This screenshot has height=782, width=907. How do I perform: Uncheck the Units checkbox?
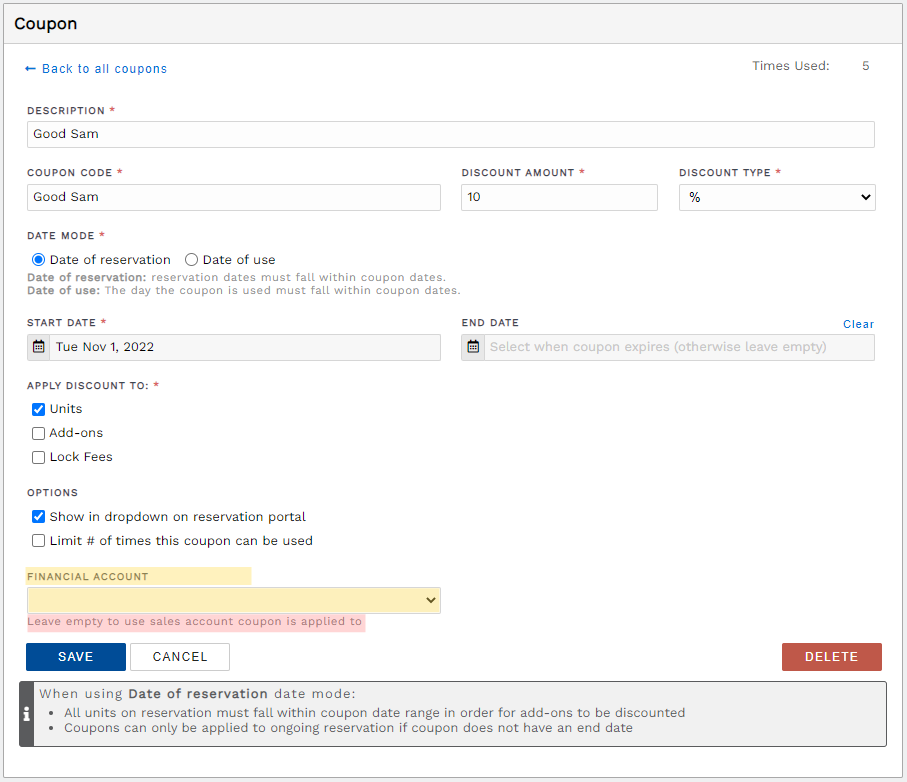pyautogui.click(x=37, y=408)
